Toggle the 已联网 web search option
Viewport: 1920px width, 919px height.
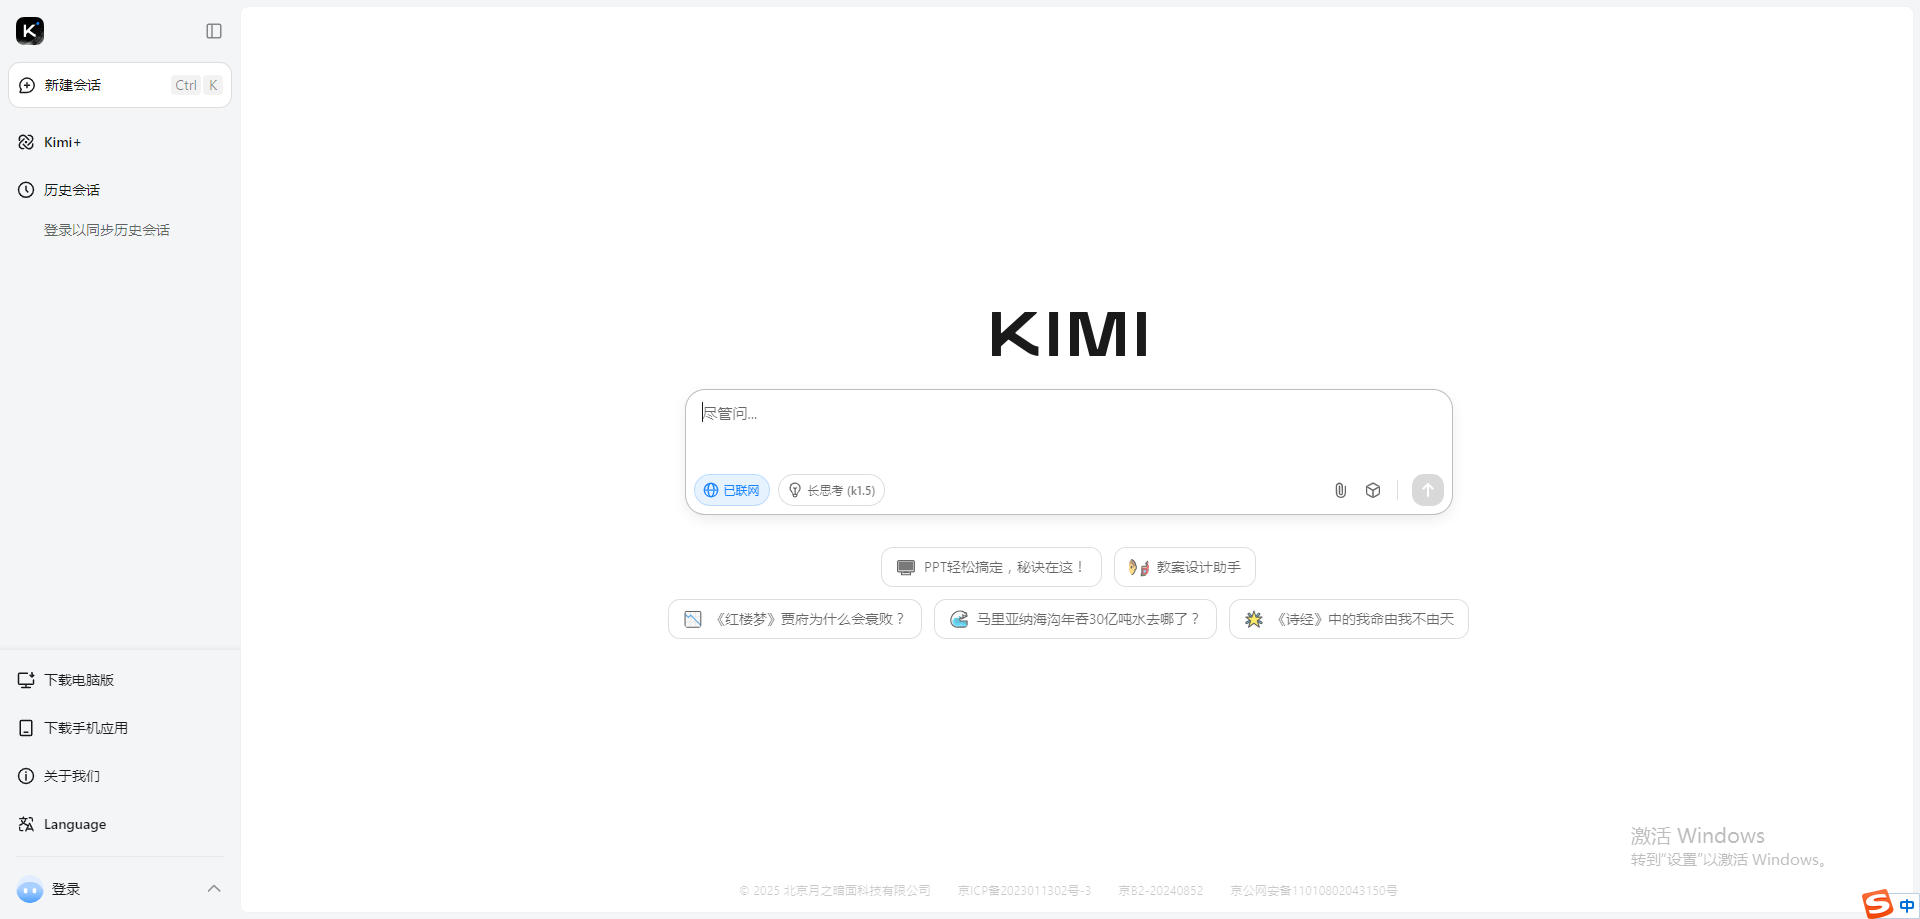[x=732, y=490]
